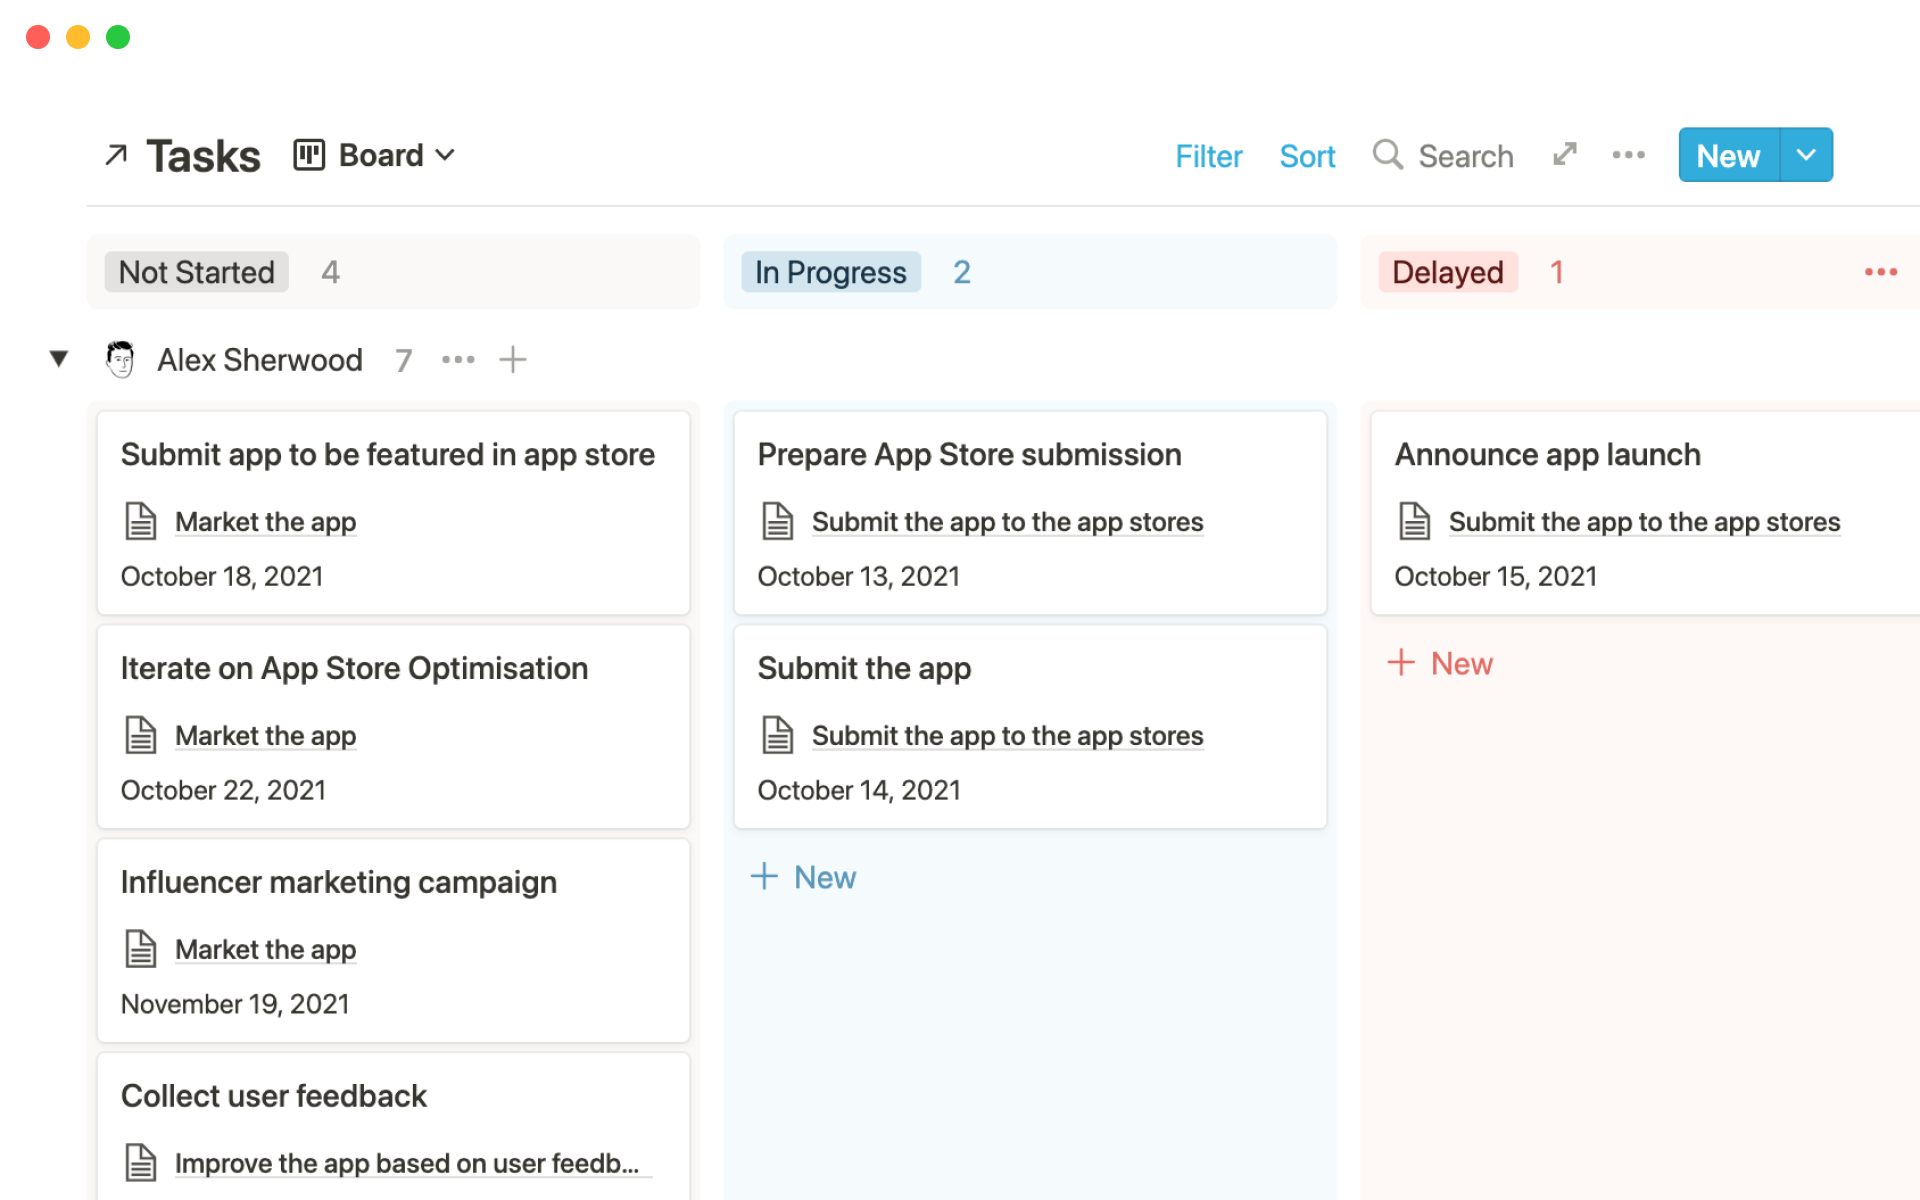Open the Submit the app card
1920x1200 pixels.
click(x=864, y=668)
